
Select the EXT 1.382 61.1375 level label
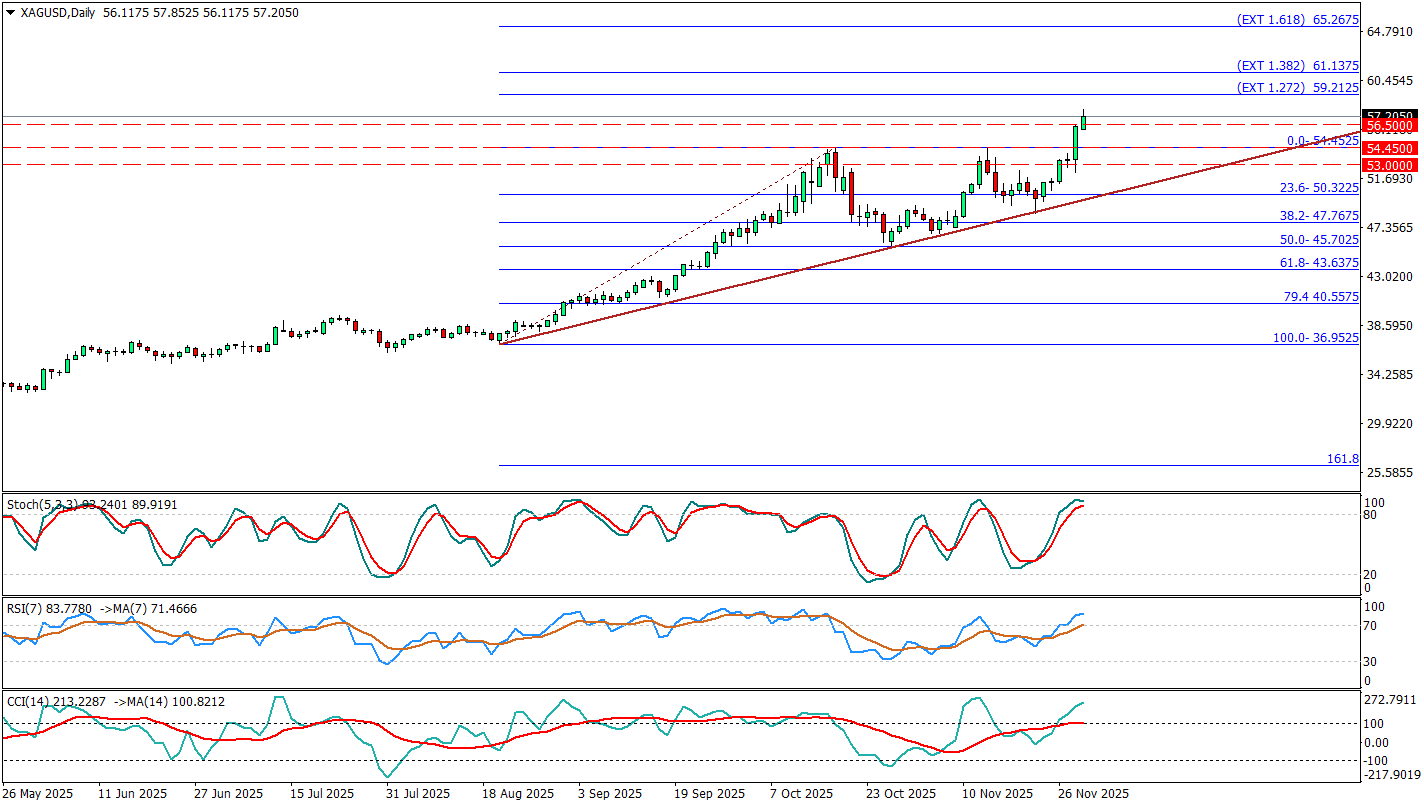pos(1297,65)
